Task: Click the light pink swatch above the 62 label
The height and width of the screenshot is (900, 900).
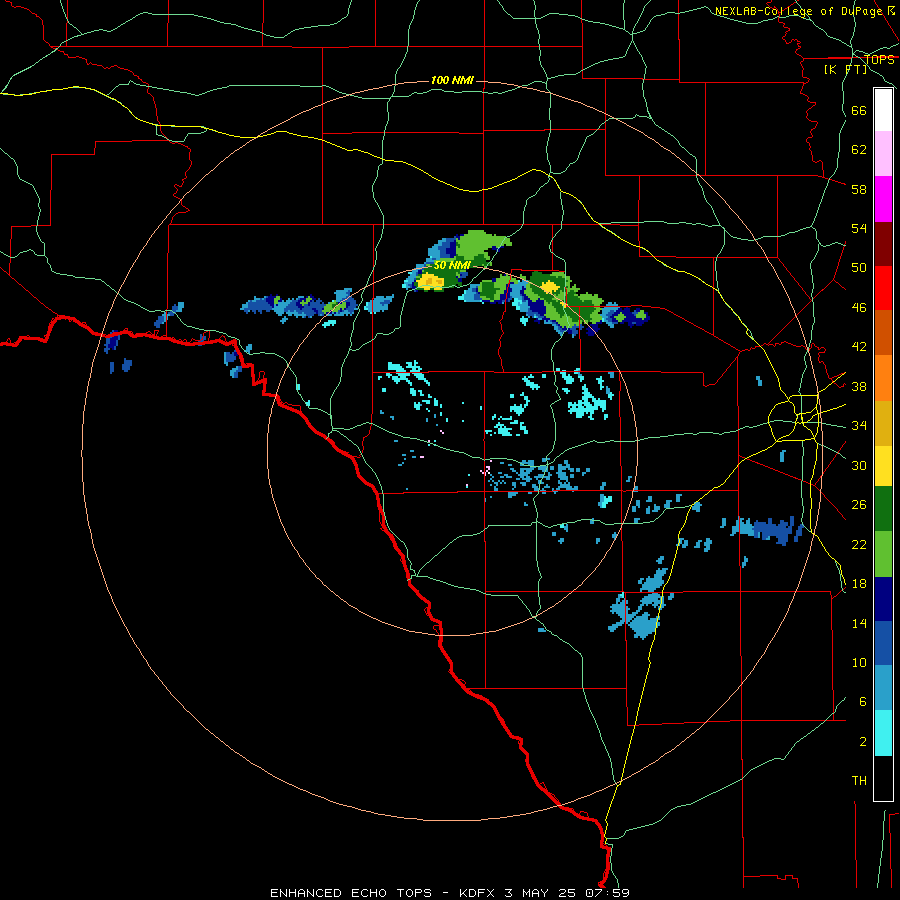Action: [883, 153]
